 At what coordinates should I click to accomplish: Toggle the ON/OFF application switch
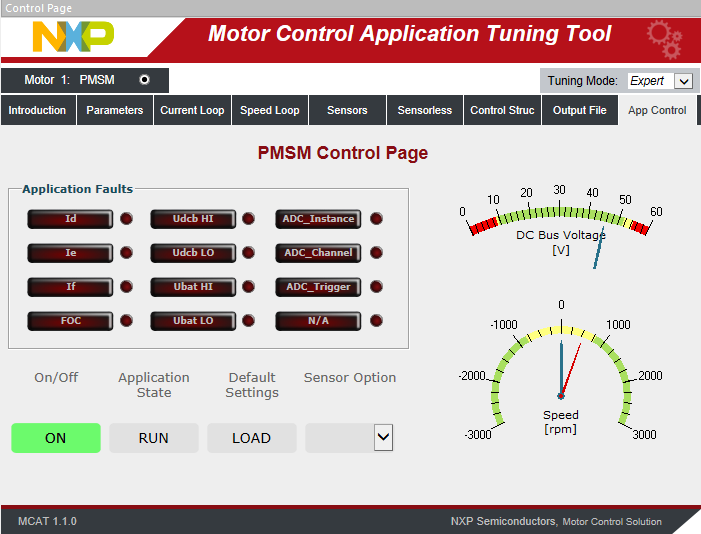[56, 438]
